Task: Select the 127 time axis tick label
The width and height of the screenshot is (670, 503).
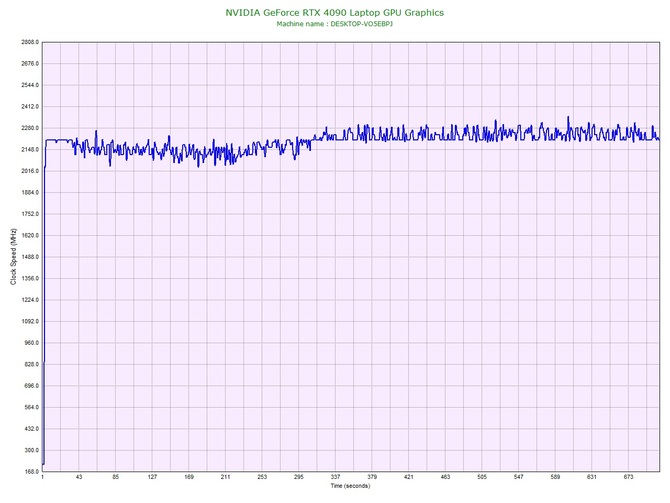Action: pos(153,477)
